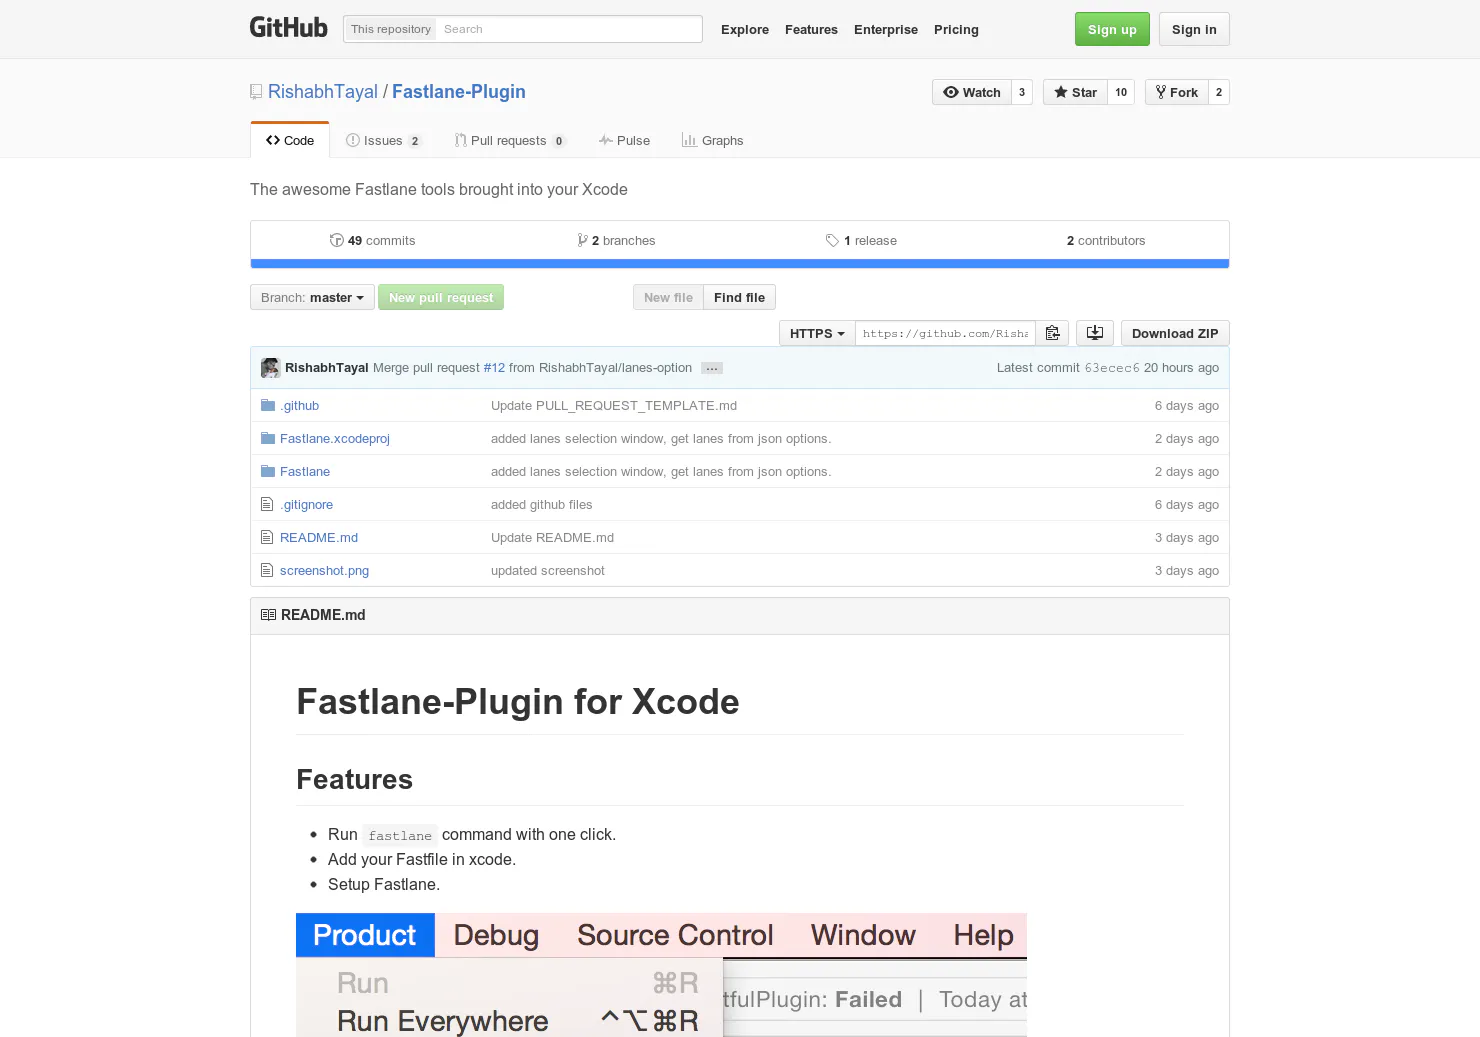Viewport: 1480px width, 1037px height.
Task: Fork the repository
Action: (x=1177, y=92)
